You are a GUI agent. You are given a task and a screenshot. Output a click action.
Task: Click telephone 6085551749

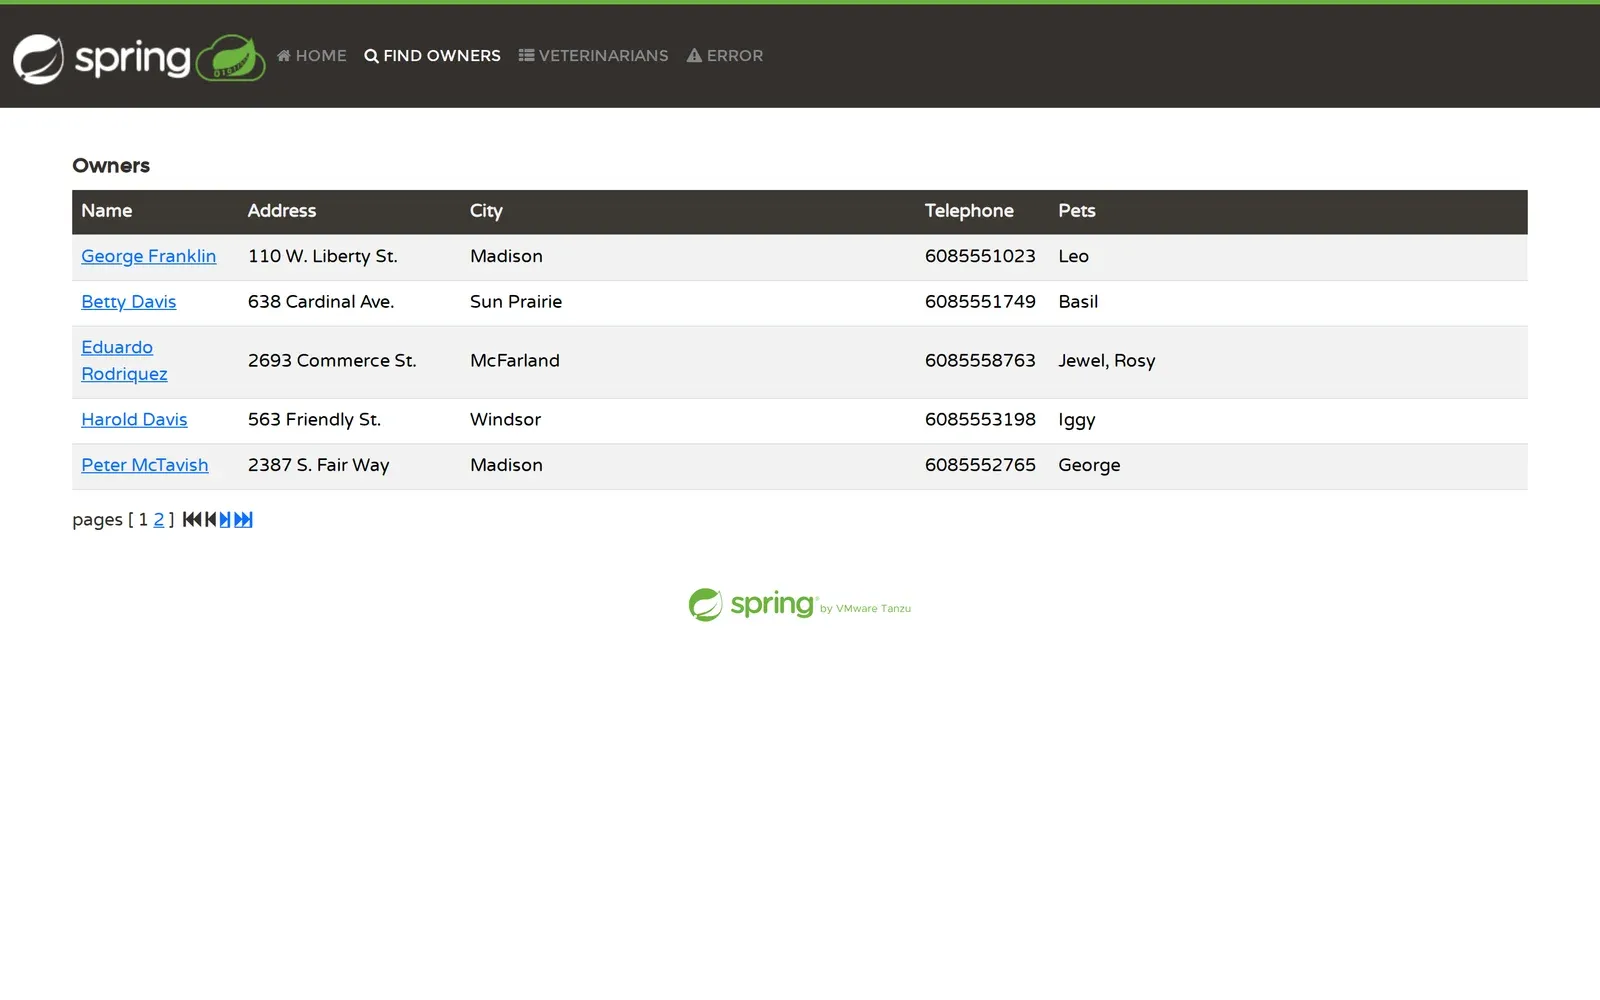point(980,302)
